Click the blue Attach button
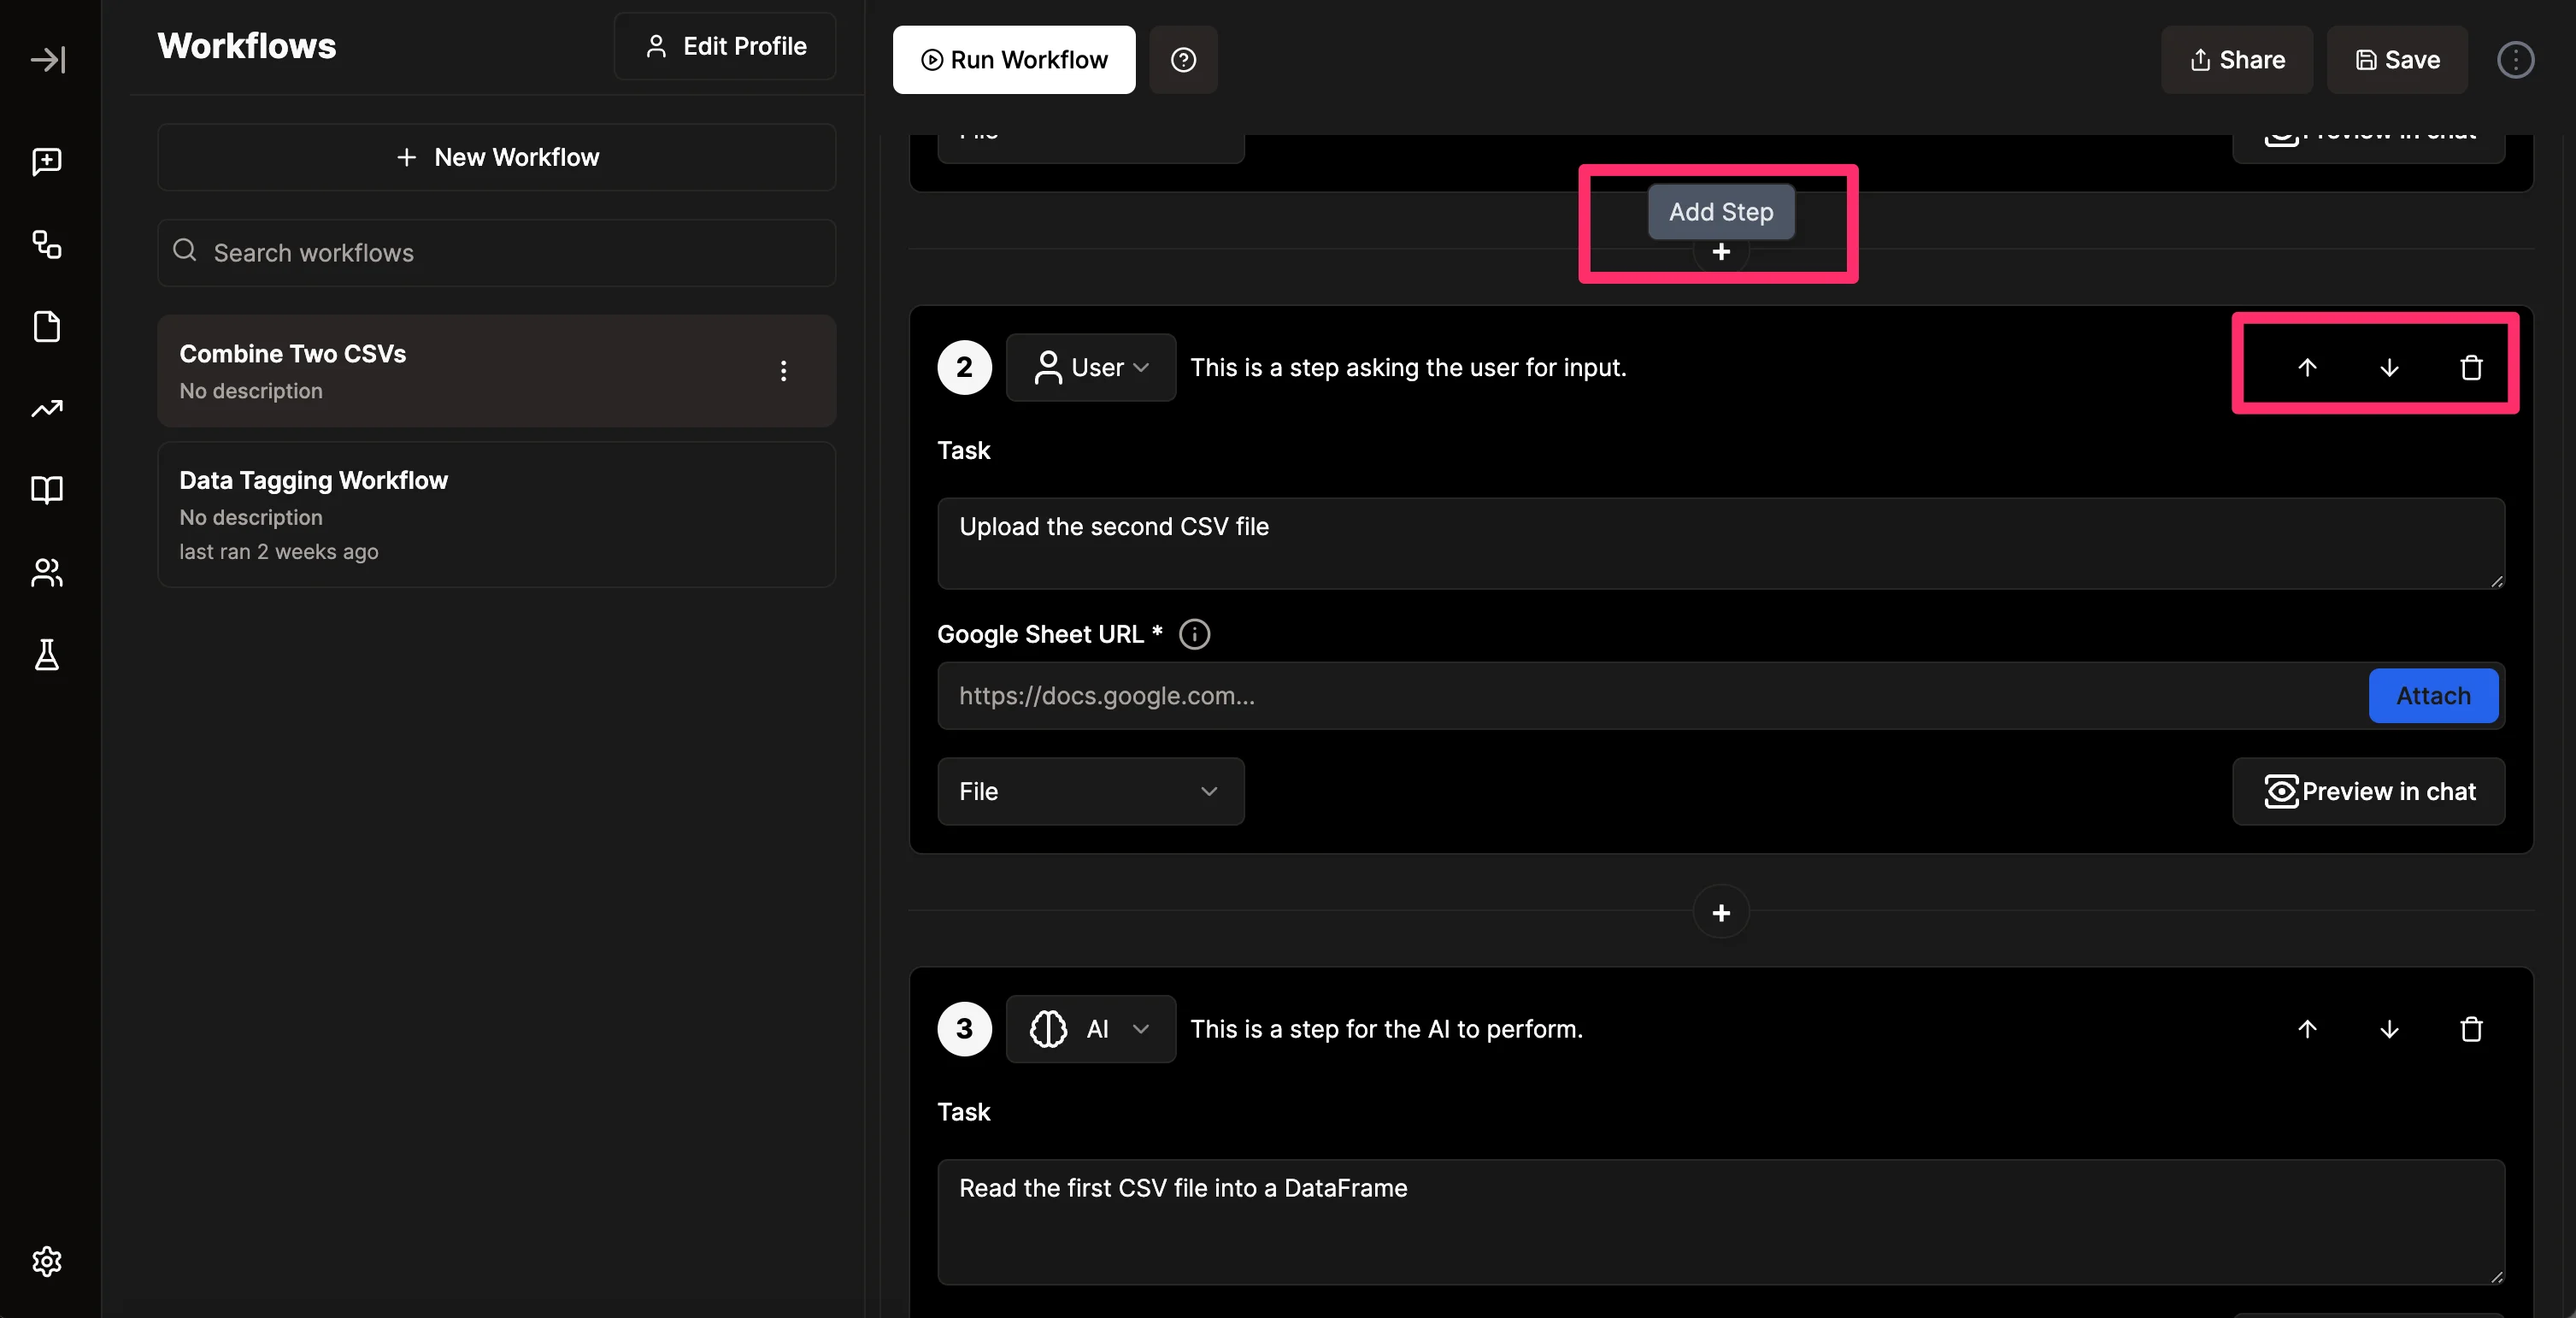 (2432, 696)
